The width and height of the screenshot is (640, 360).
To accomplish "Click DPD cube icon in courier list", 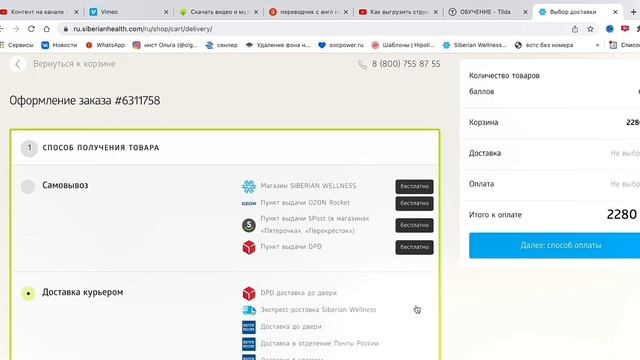I will click(x=249, y=293).
